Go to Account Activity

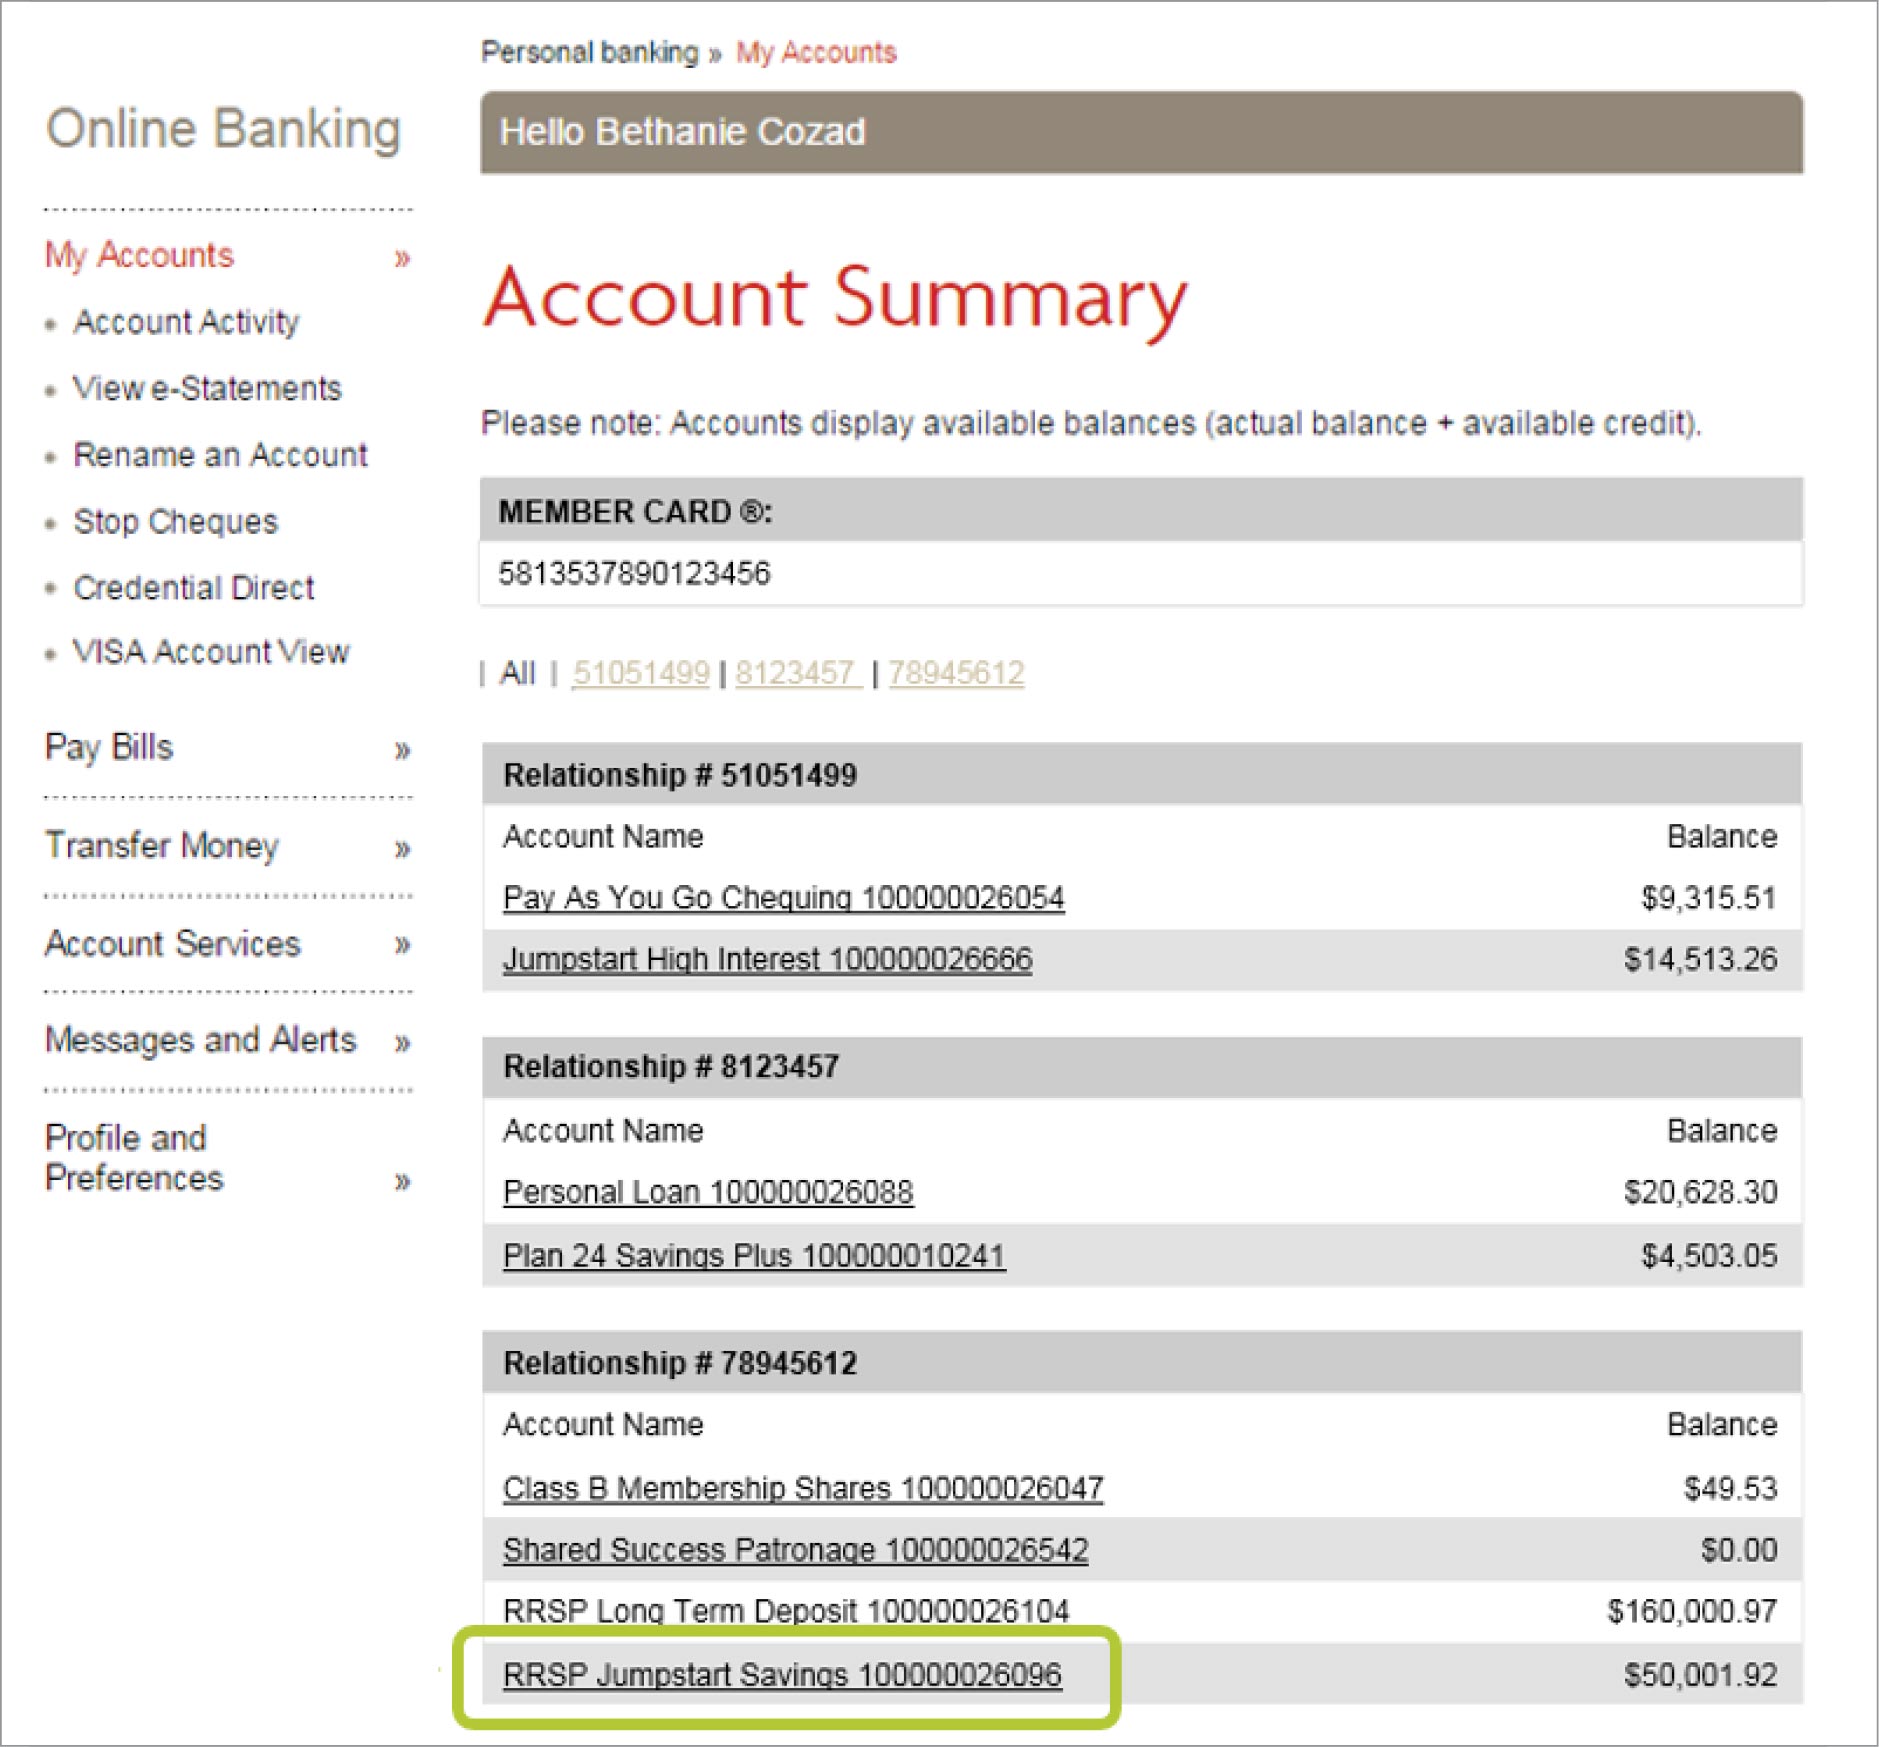point(186,322)
